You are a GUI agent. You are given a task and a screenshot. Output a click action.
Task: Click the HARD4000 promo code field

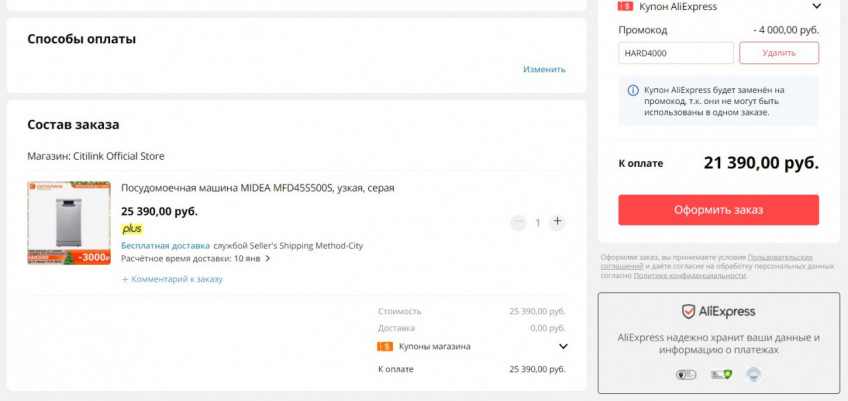click(x=675, y=53)
